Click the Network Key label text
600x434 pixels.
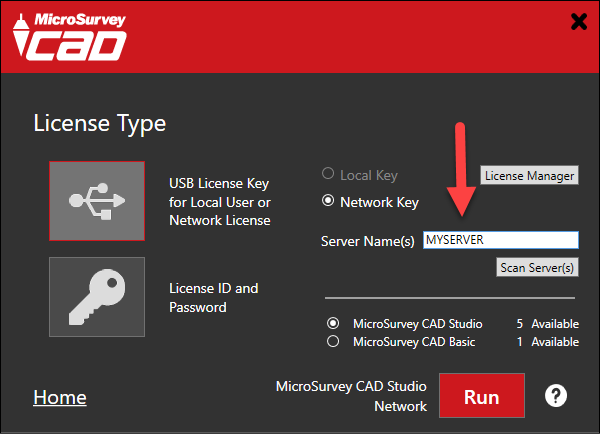(380, 202)
